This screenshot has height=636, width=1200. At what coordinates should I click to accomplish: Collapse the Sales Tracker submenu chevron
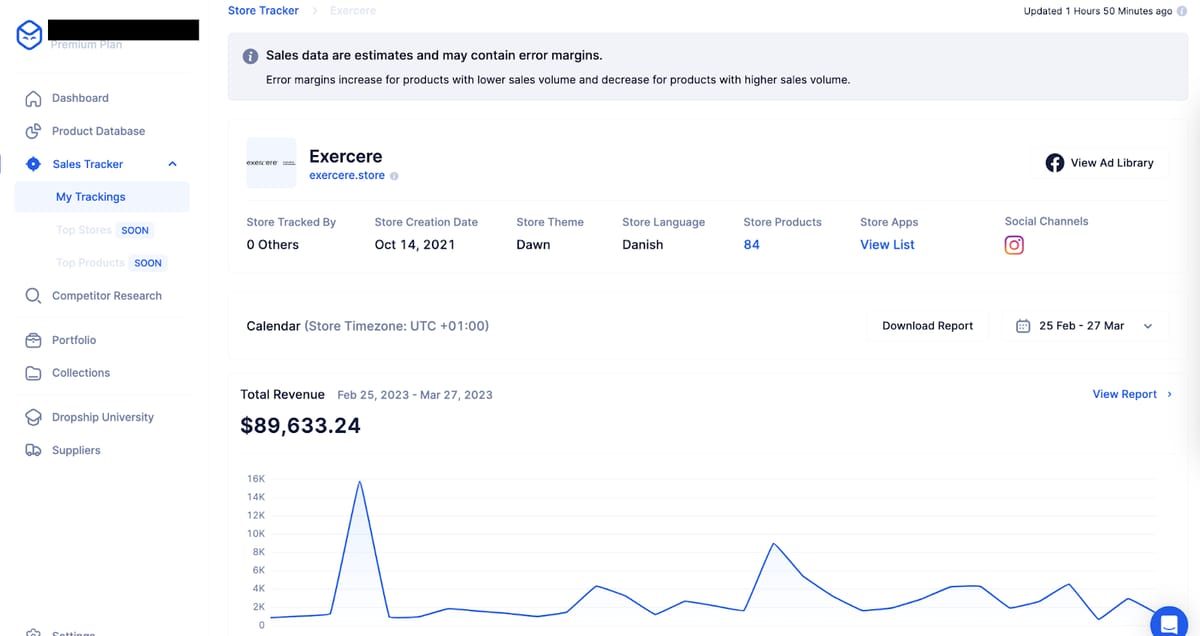click(x=172, y=164)
